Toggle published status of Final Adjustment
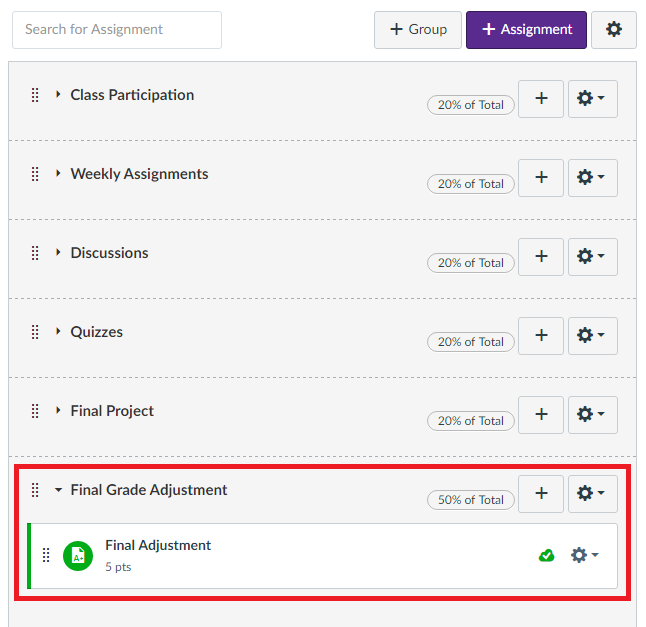The width and height of the screenshot is (646, 627). pos(546,555)
